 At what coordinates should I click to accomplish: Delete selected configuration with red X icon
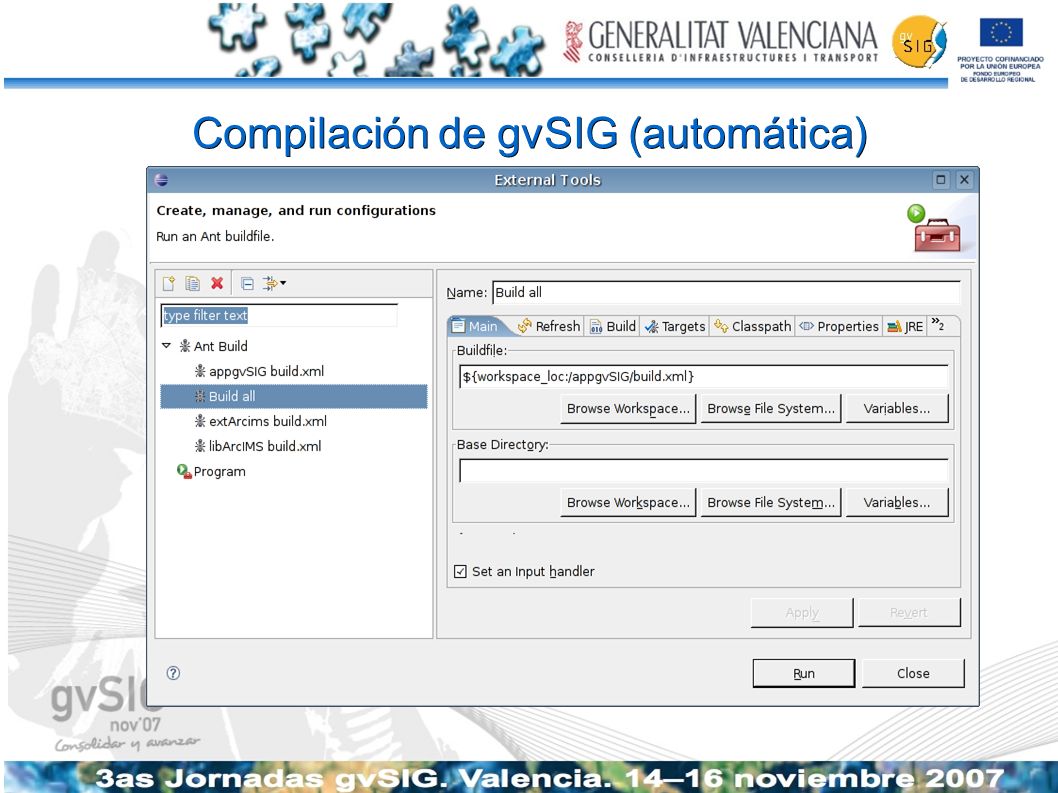click(217, 283)
